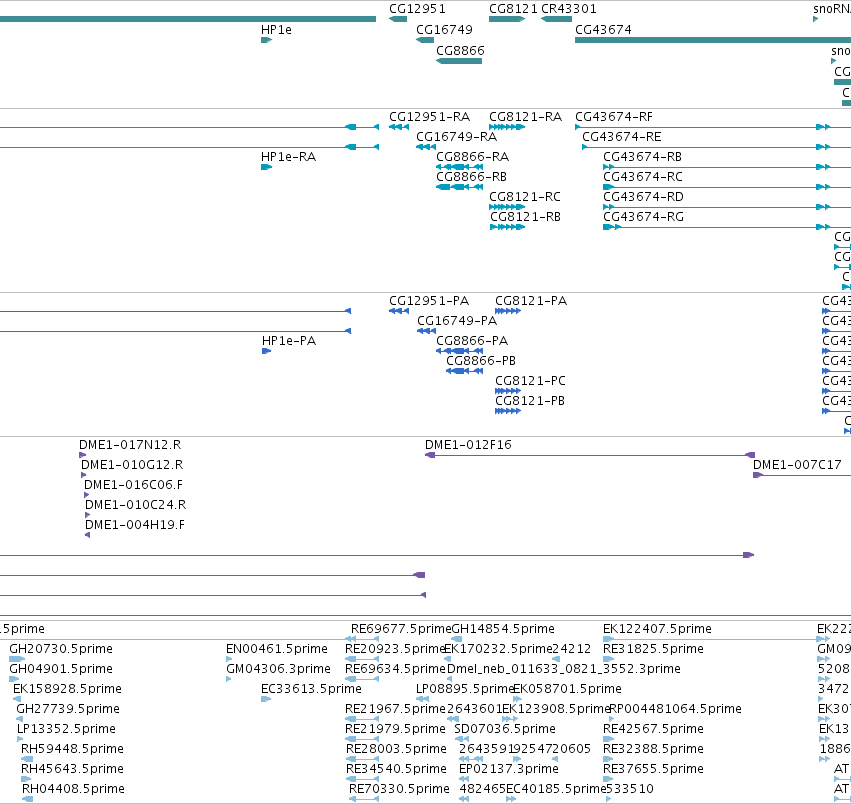The image size is (851, 804).
Task: Select EST GH14854.5prime
Action: 503,629
